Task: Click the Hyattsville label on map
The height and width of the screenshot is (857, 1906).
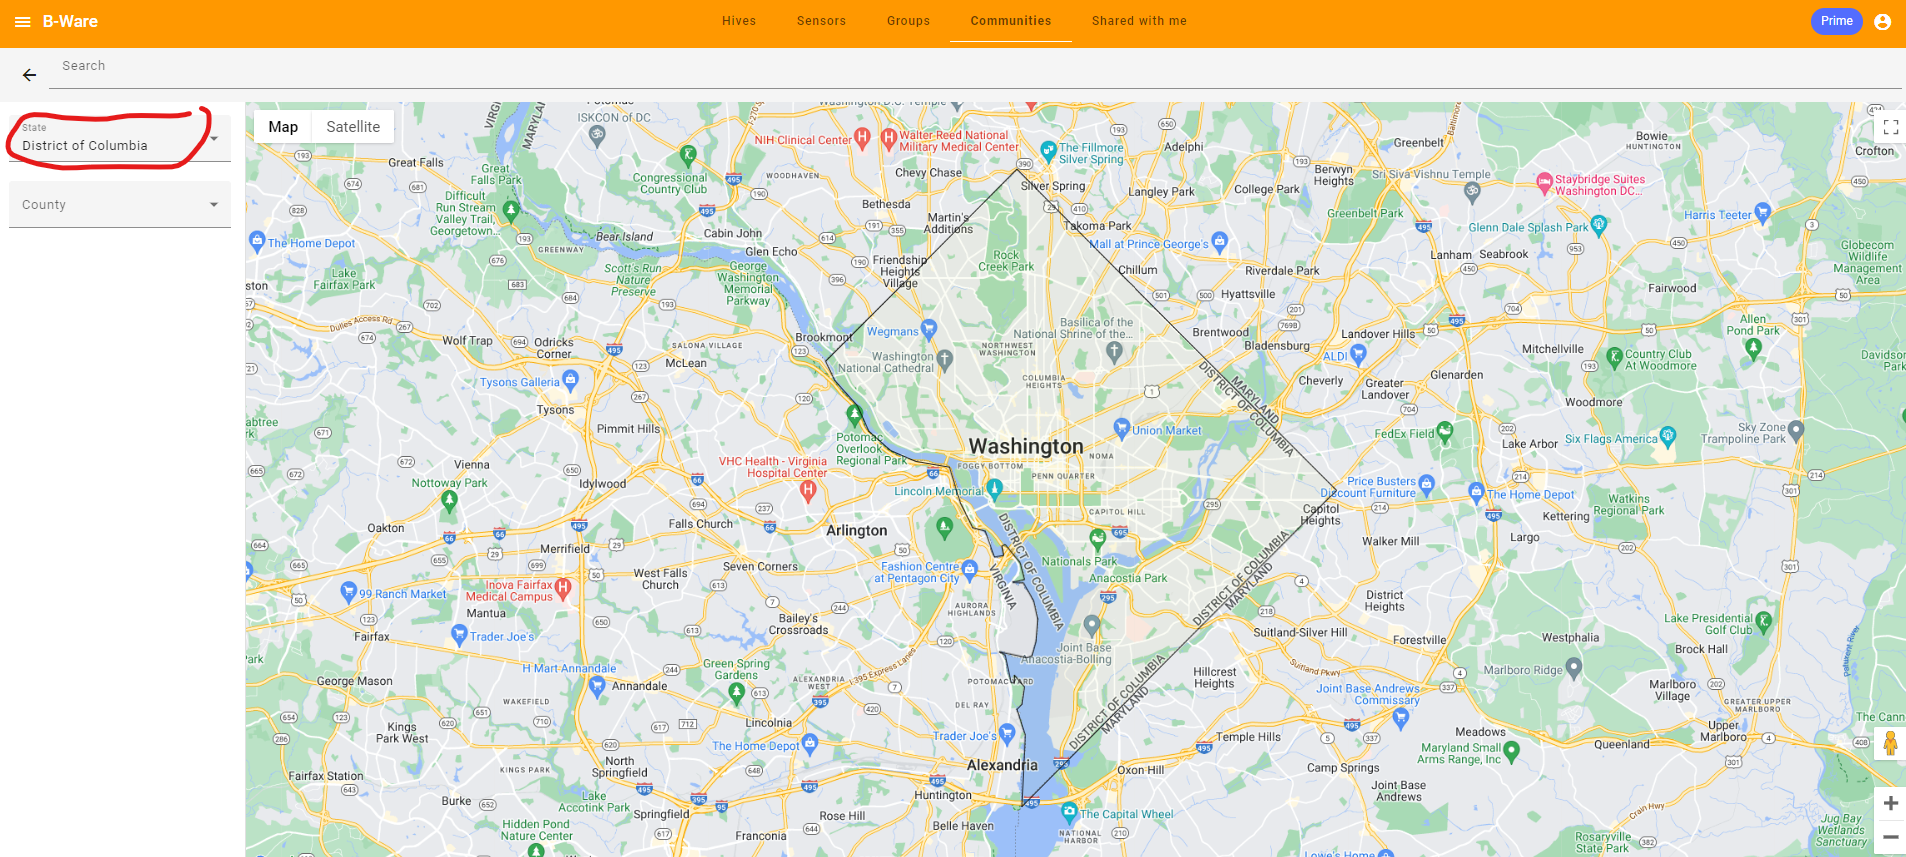Action: coord(1248,294)
